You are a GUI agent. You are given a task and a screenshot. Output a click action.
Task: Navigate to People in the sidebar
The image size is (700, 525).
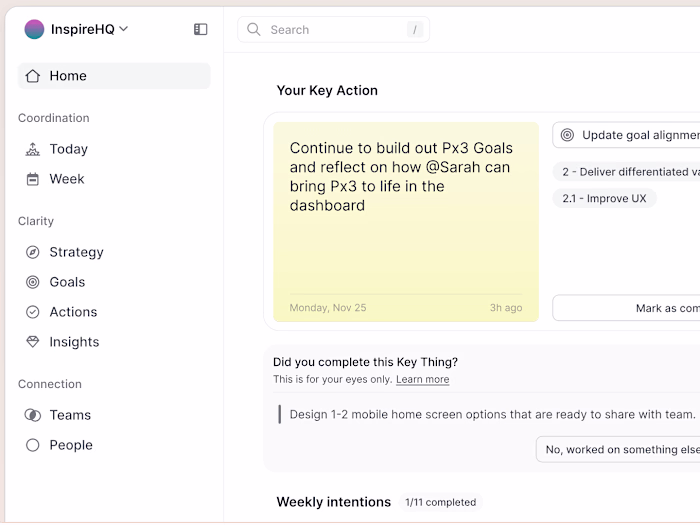pos(70,445)
